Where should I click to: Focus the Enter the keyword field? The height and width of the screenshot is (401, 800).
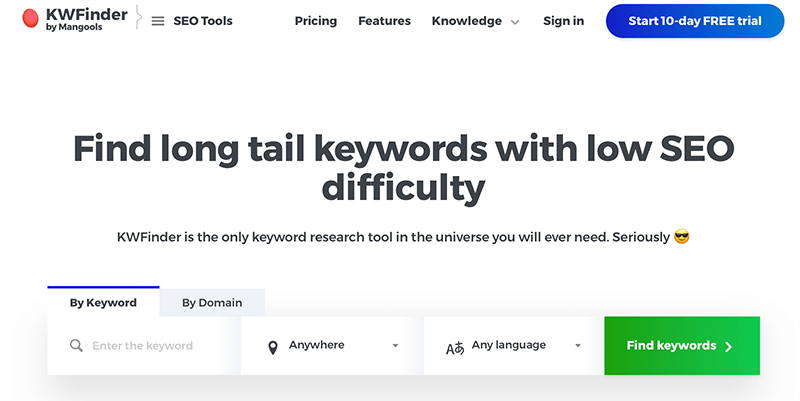(144, 346)
